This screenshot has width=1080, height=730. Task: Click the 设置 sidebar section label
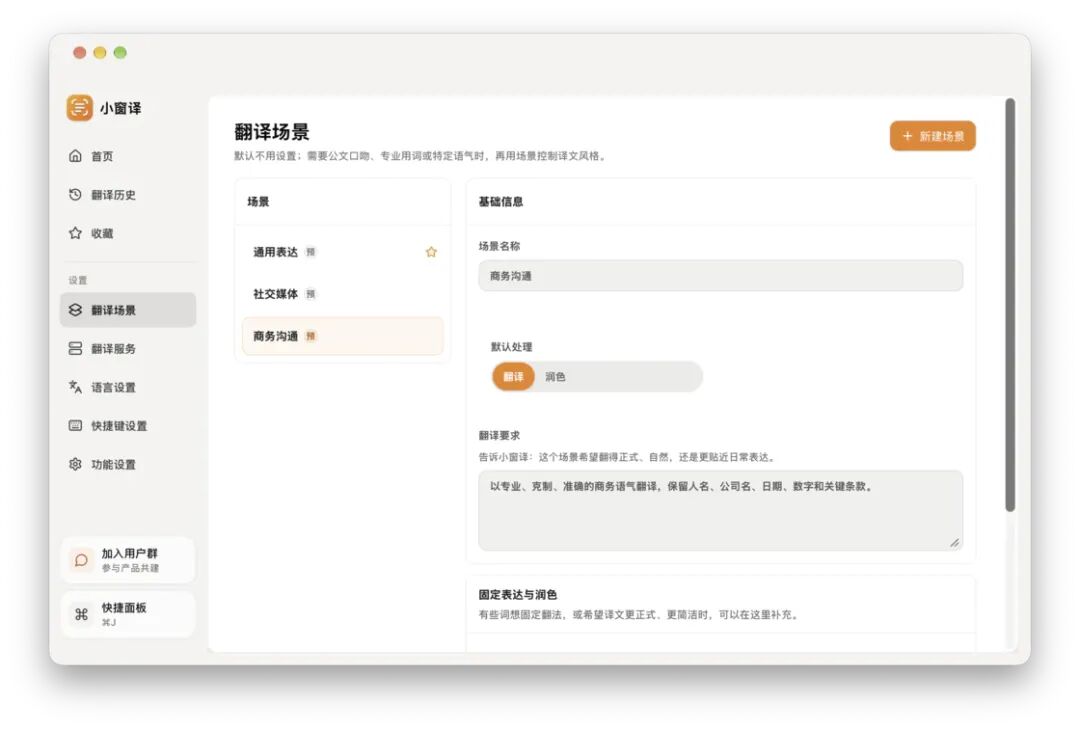tap(78, 280)
